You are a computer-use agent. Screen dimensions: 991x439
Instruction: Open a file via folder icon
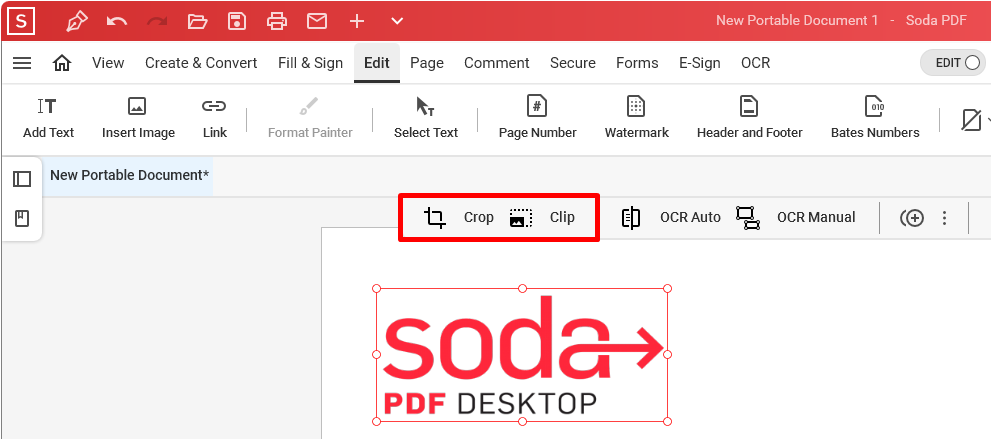[x=197, y=21]
